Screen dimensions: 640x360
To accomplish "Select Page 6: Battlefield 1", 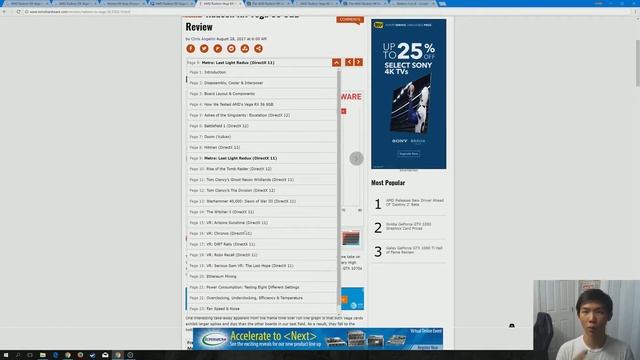I will click(x=262, y=126).
